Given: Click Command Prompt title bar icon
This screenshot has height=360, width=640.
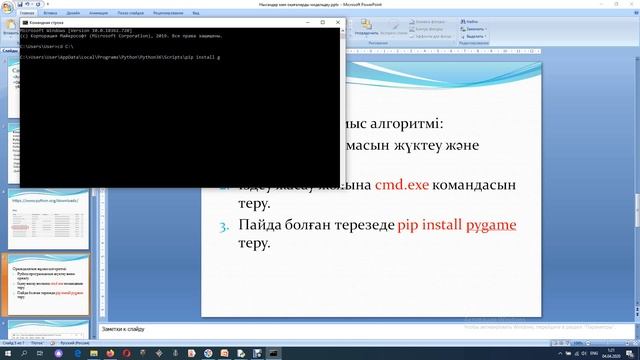Looking at the screenshot, I should pyautogui.click(x=25, y=22).
